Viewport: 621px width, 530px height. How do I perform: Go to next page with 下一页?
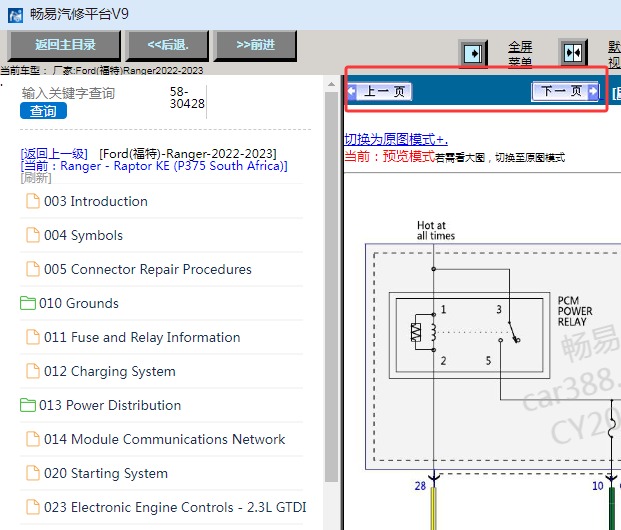[565, 92]
